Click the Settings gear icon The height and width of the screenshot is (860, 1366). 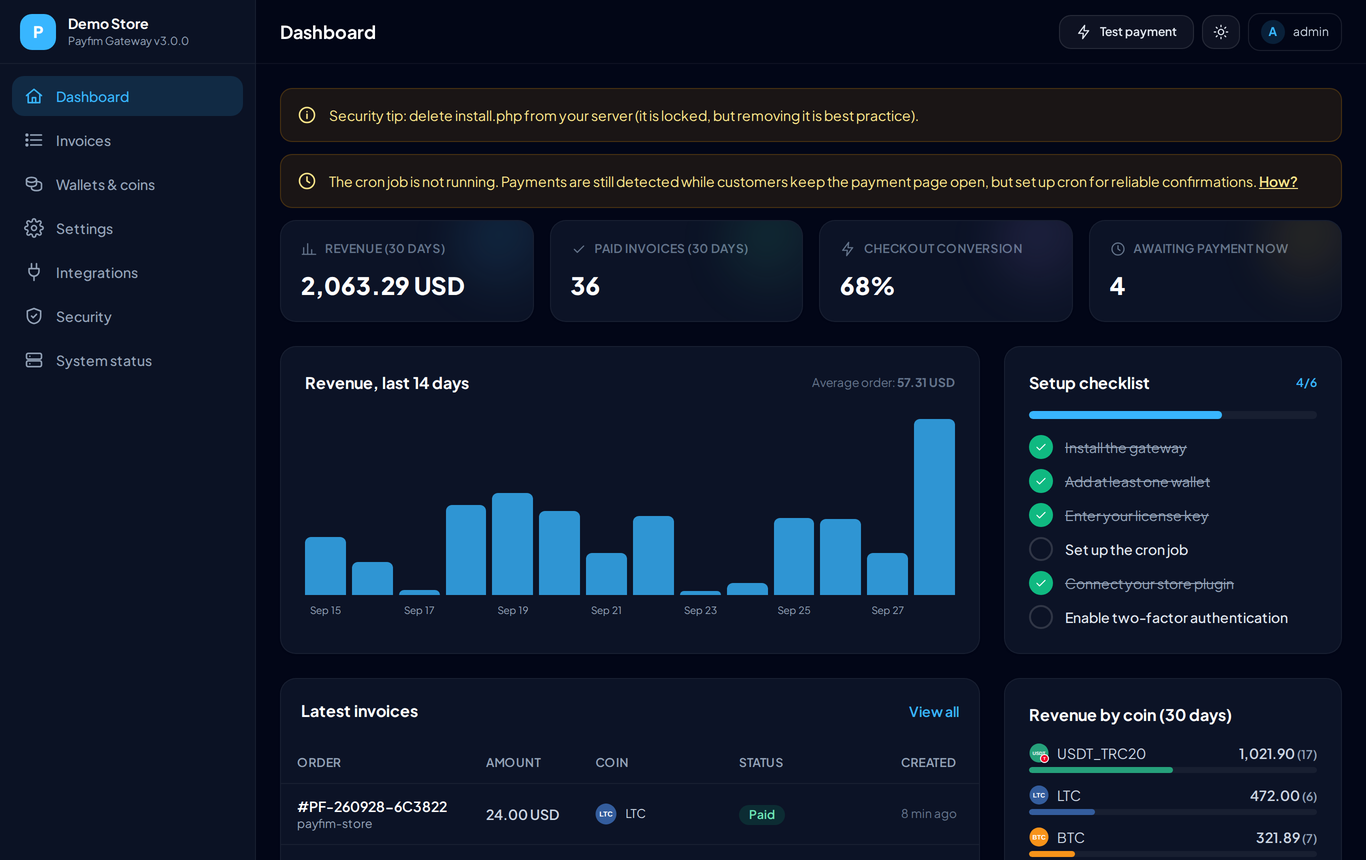(34, 228)
